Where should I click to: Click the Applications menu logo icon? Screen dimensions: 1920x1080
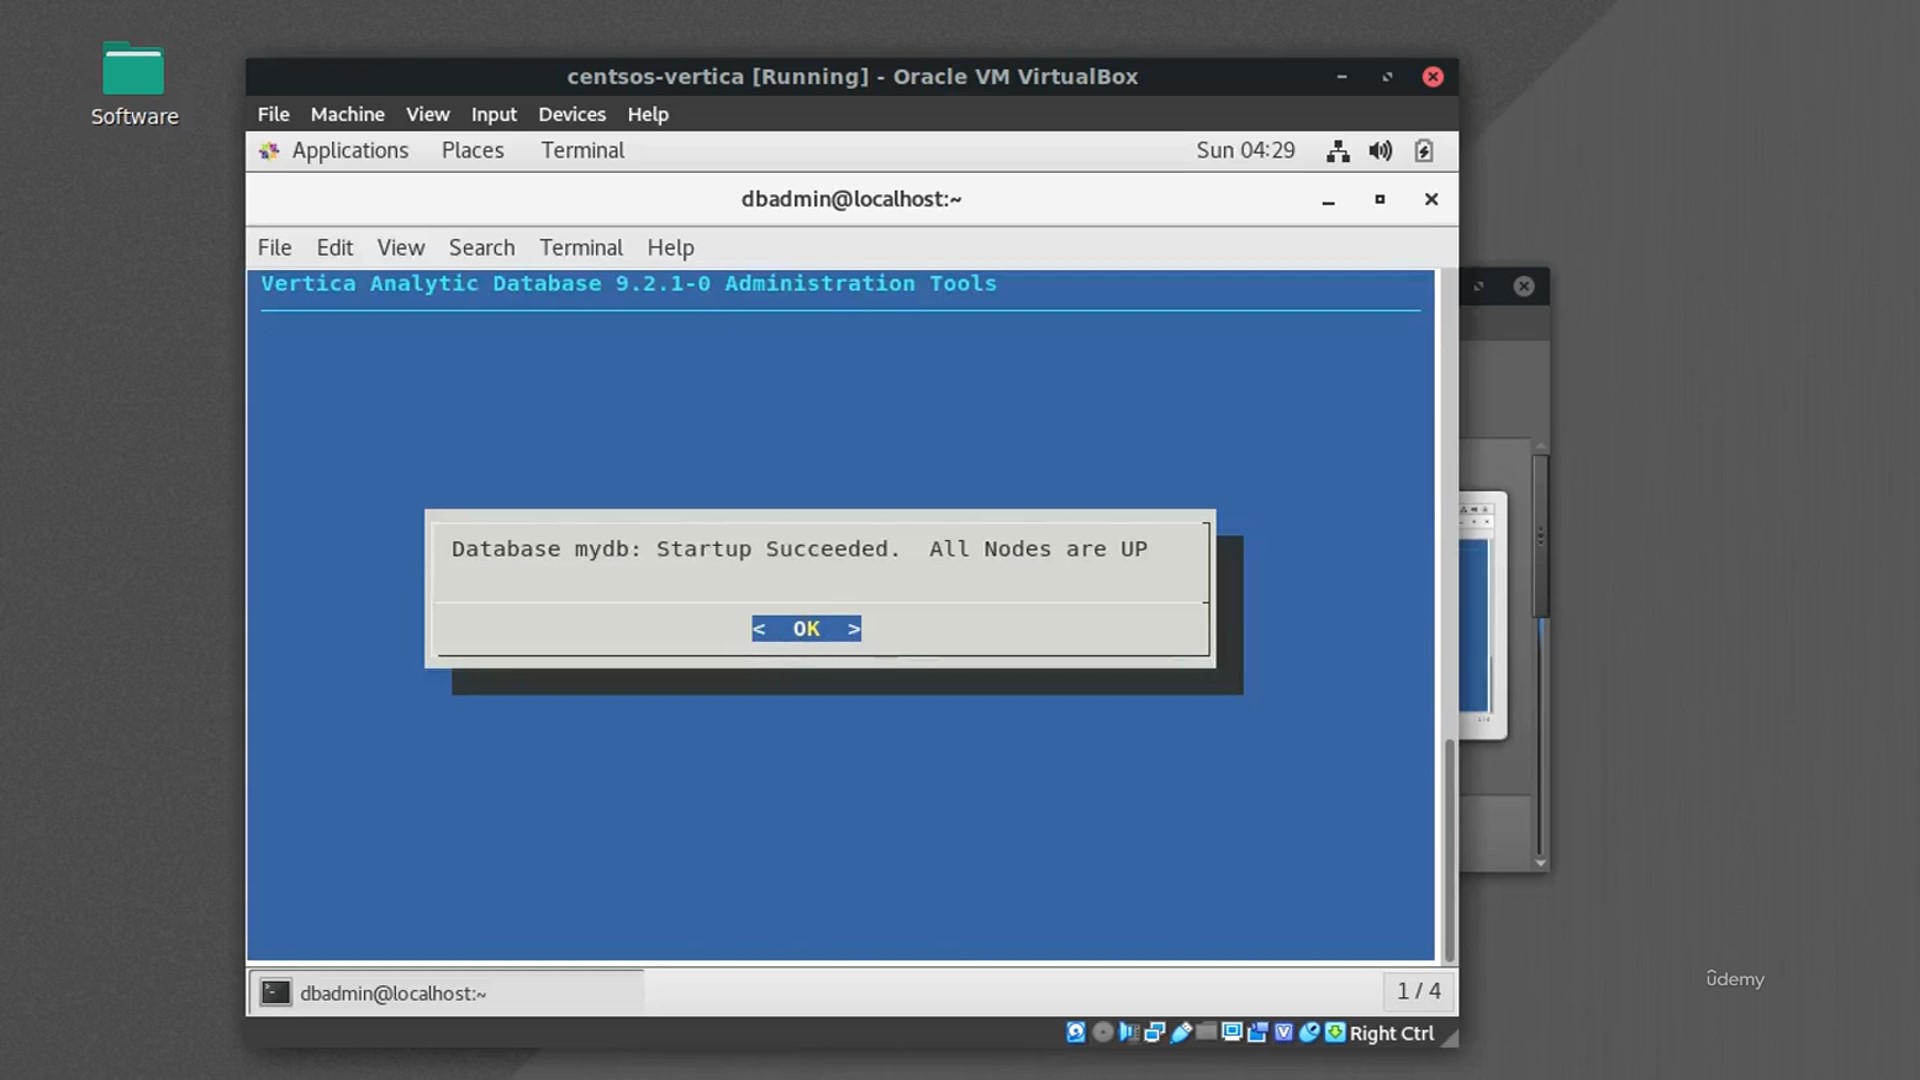pyautogui.click(x=269, y=151)
